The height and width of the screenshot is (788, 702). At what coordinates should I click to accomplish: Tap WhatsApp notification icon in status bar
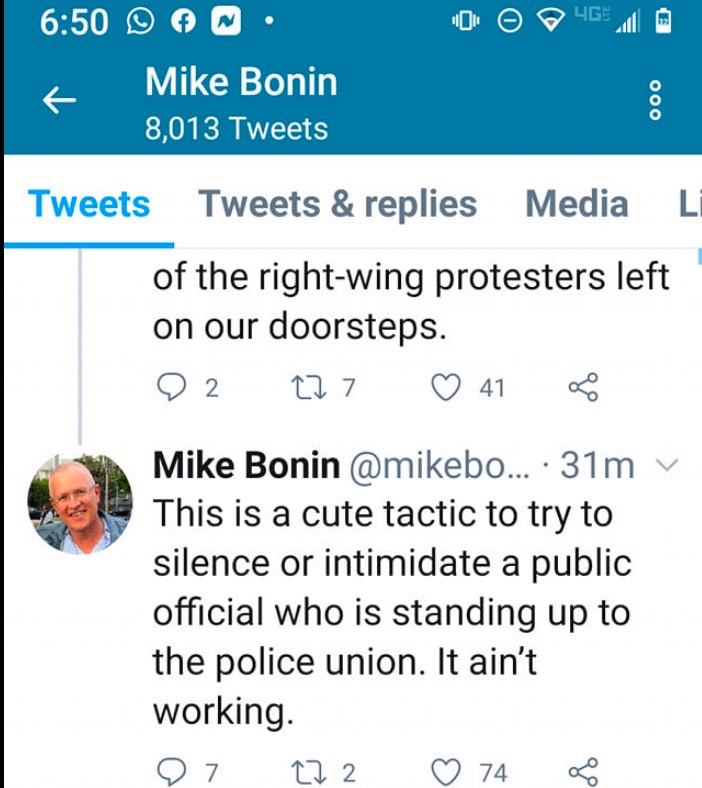[x=139, y=22]
